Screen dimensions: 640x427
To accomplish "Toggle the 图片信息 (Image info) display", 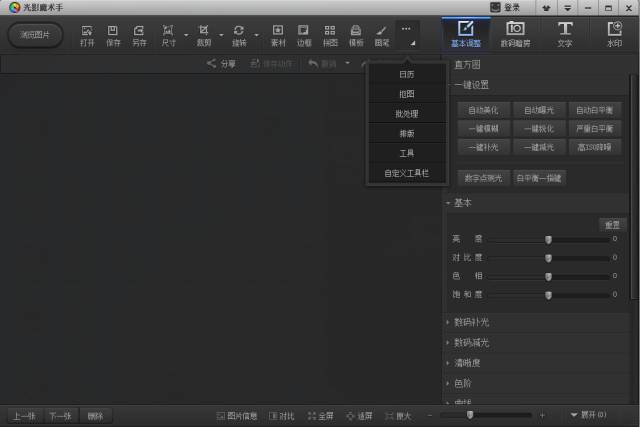I will pos(237,415).
